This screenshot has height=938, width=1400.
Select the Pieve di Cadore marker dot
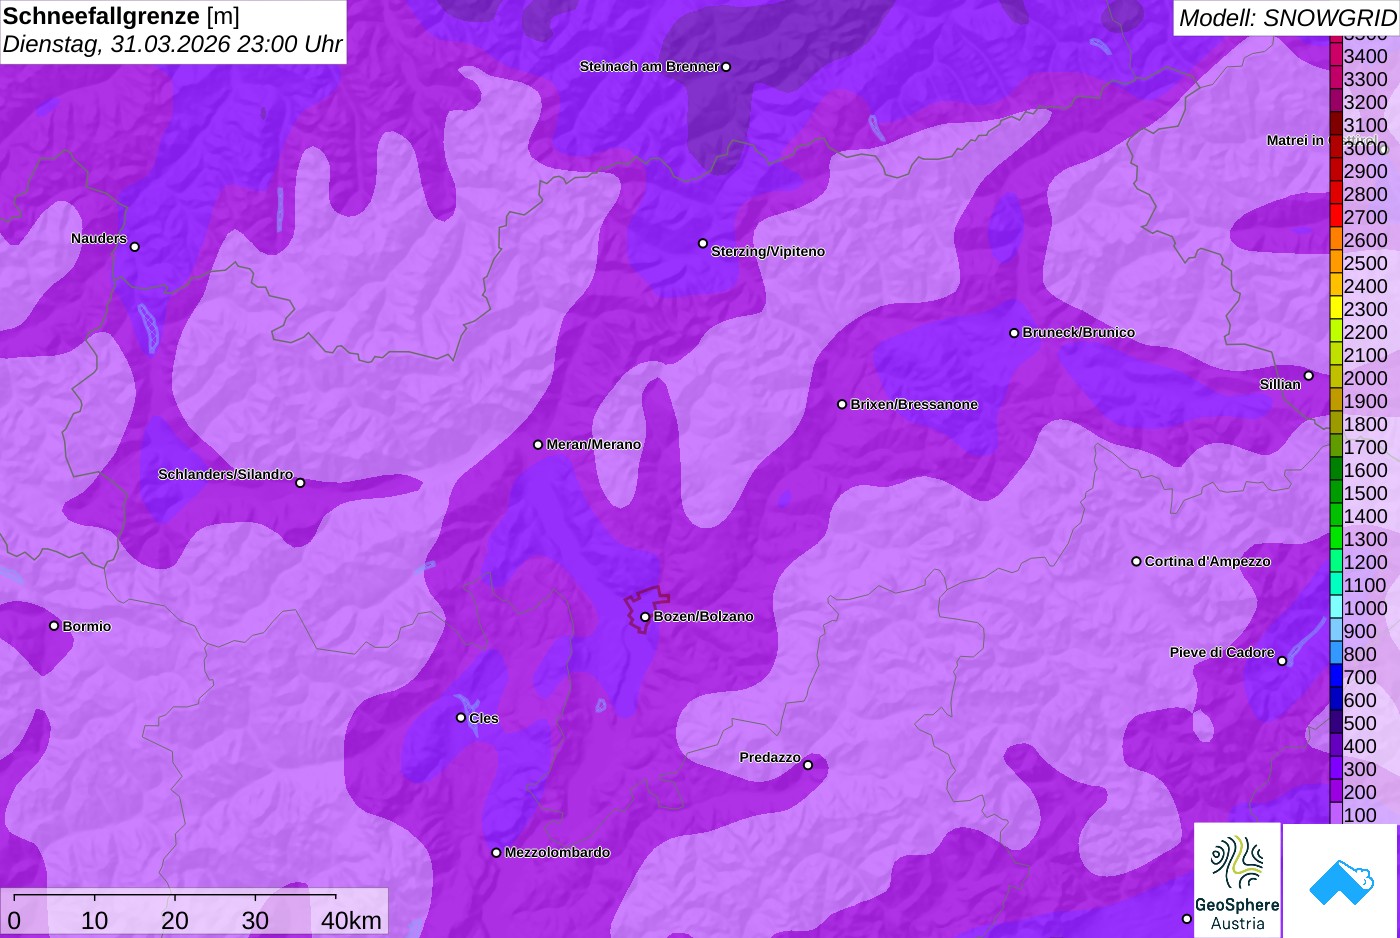[x=1282, y=661]
